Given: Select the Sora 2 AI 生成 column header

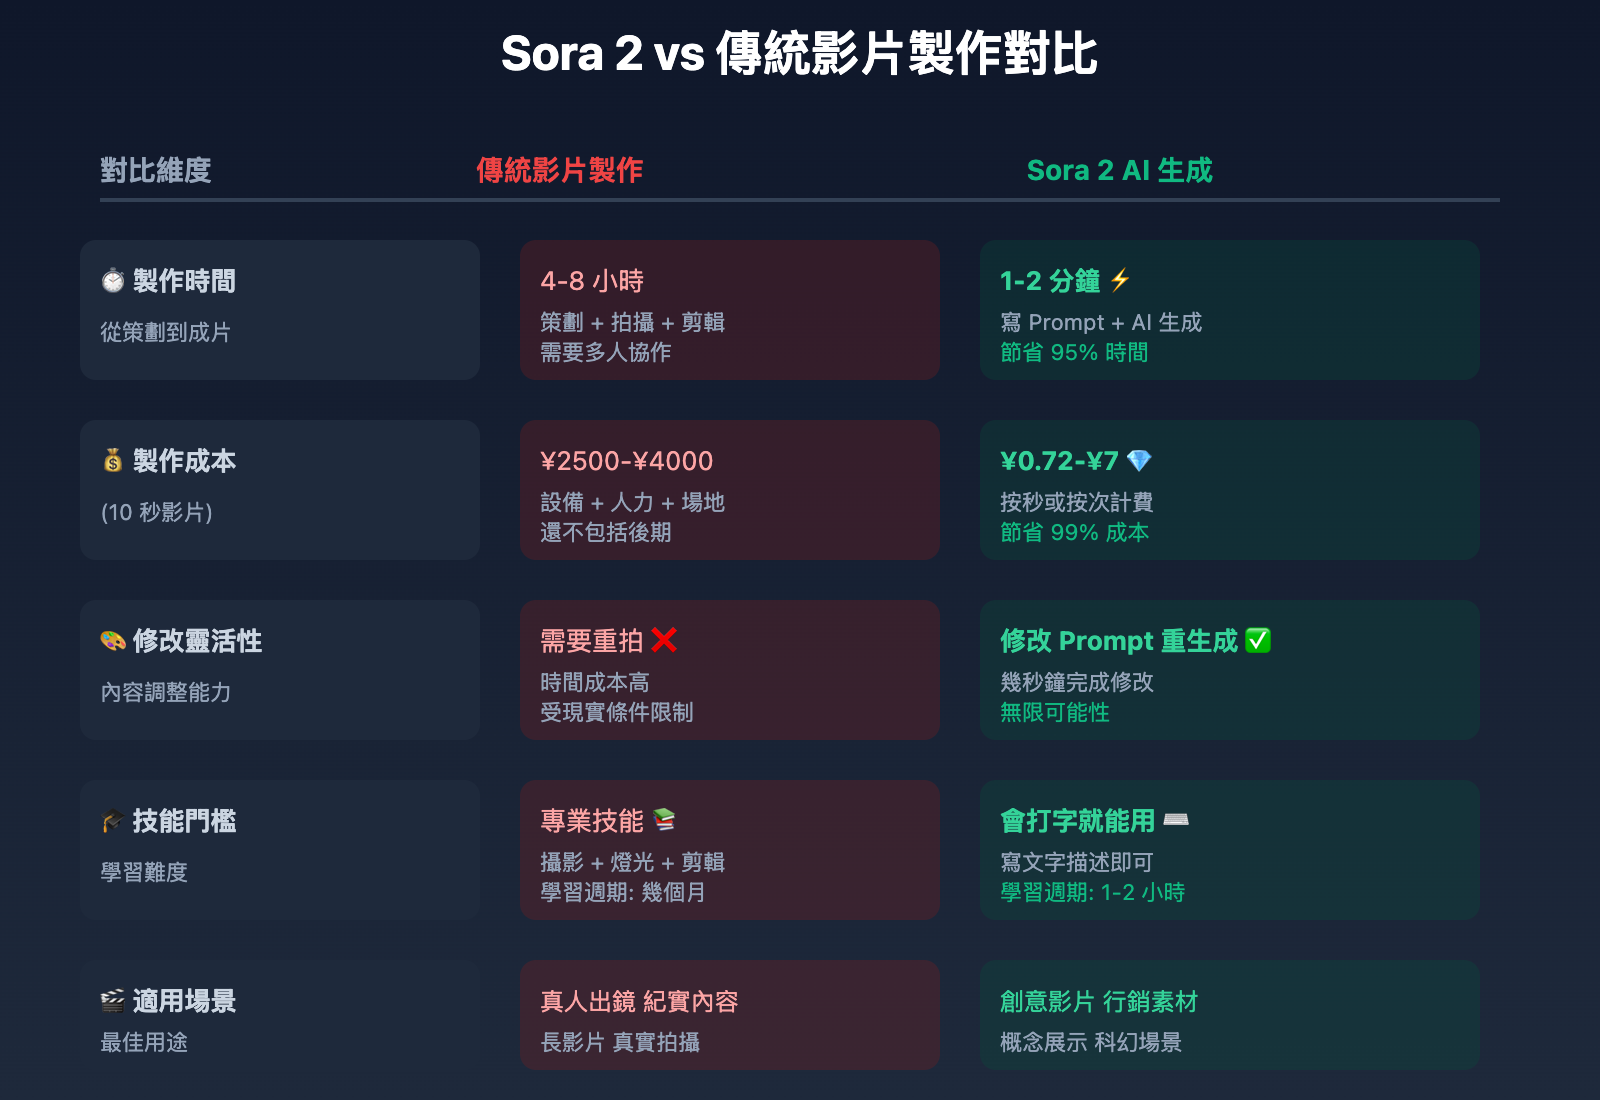Looking at the screenshot, I should pyautogui.click(x=1119, y=170).
